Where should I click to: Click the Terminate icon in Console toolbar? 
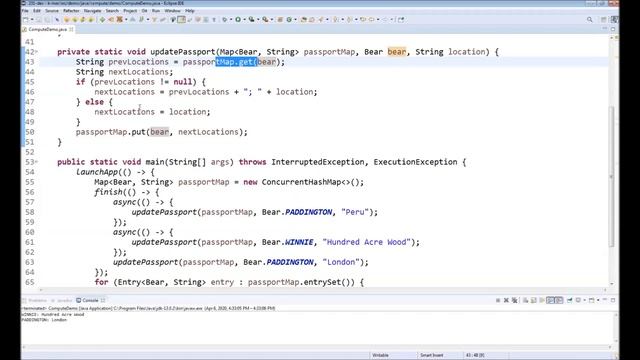498,300
